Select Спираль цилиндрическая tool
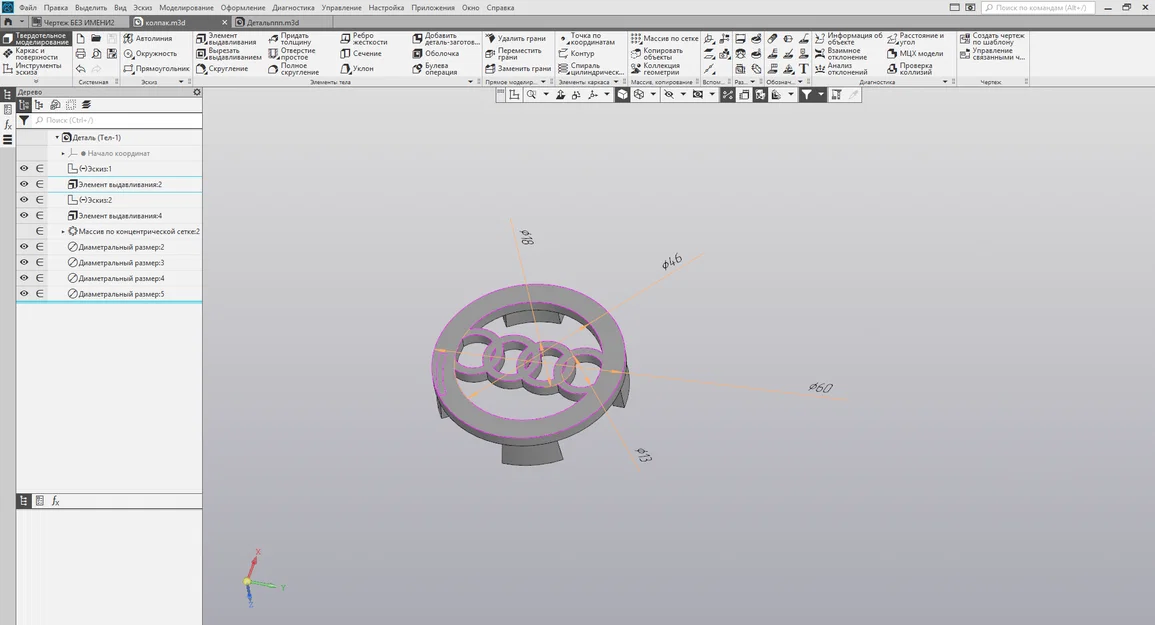 [591, 69]
